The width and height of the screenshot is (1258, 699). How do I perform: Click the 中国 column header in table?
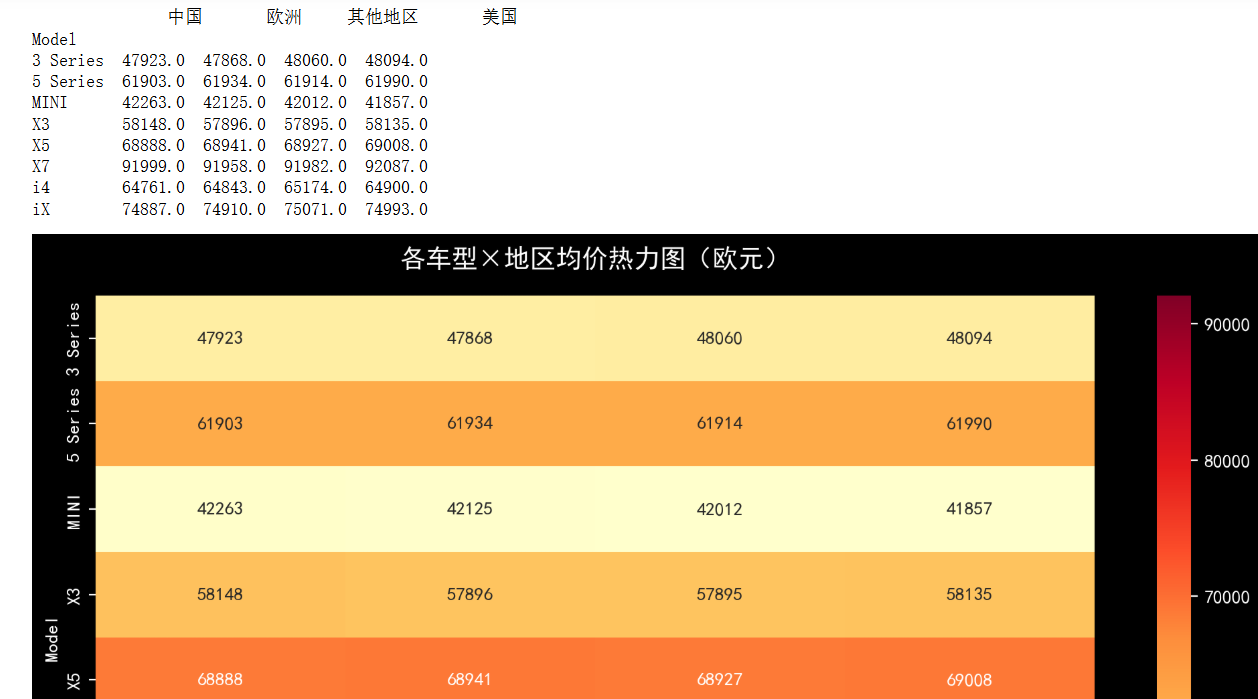point(185,17)
